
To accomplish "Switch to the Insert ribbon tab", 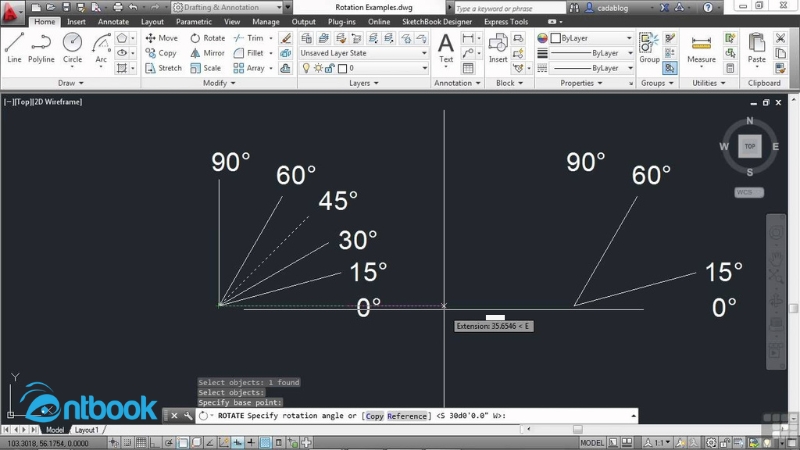I will click(76, 21).
